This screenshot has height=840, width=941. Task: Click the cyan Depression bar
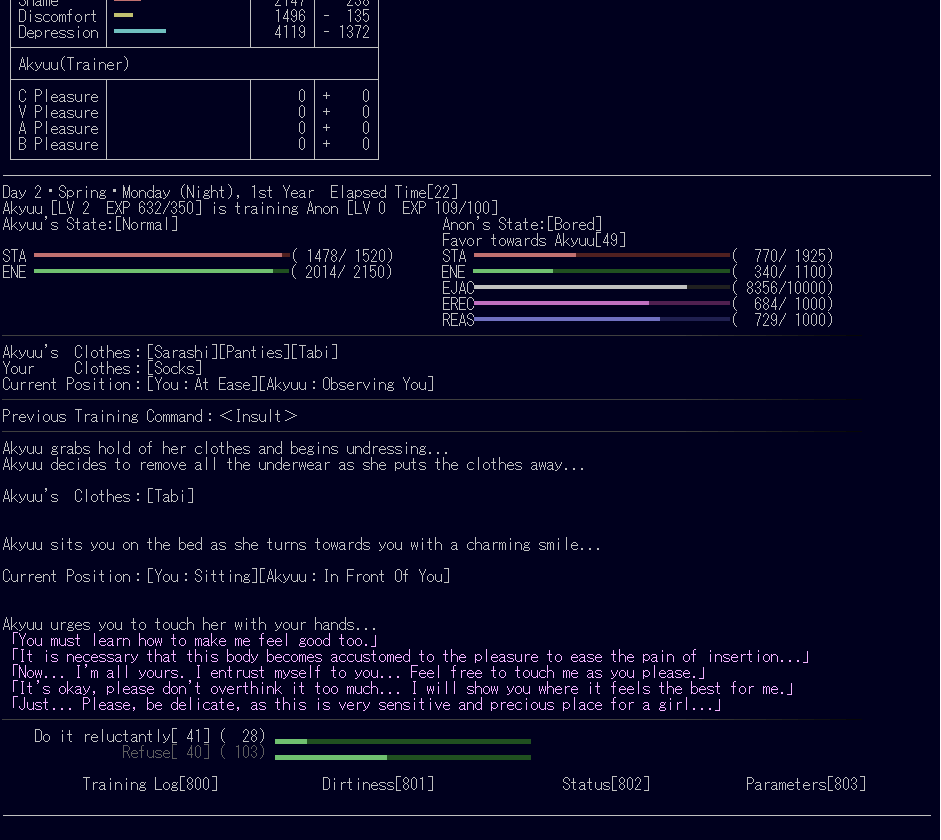pyautogui.click(x=140, y=31)
